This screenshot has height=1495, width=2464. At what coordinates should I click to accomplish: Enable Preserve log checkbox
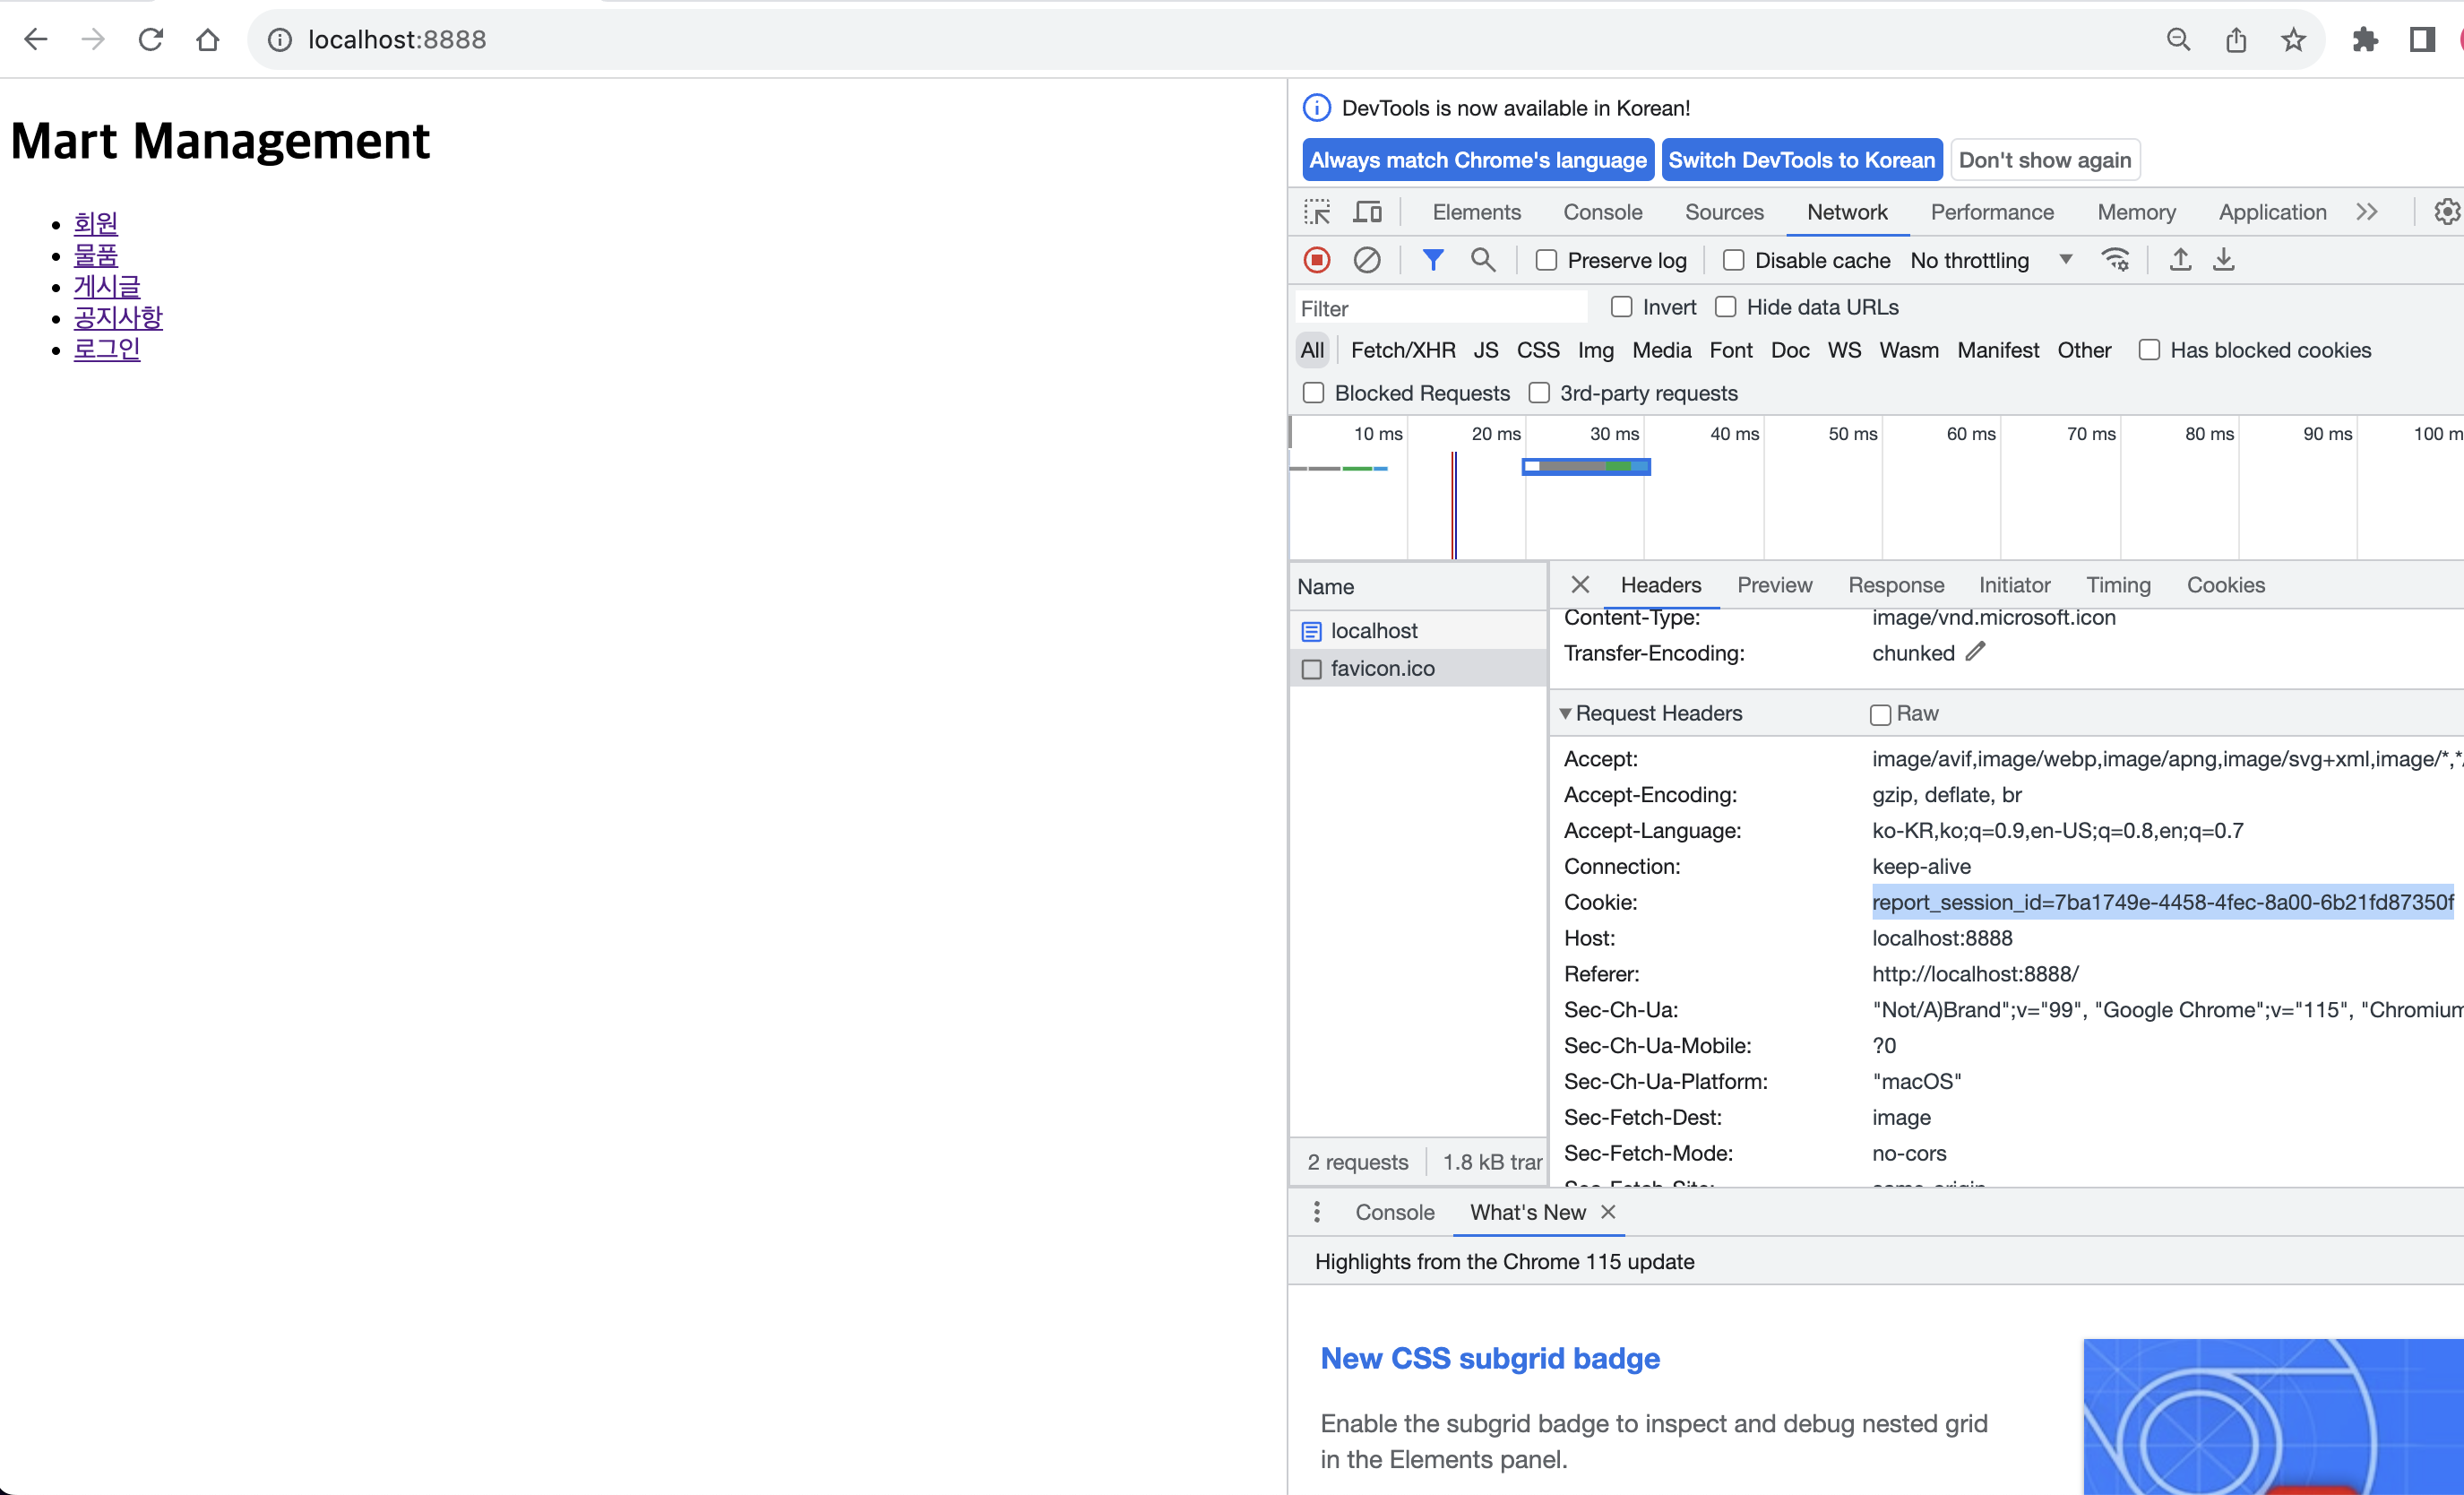pyautogui.click(x=1547, y=260)
